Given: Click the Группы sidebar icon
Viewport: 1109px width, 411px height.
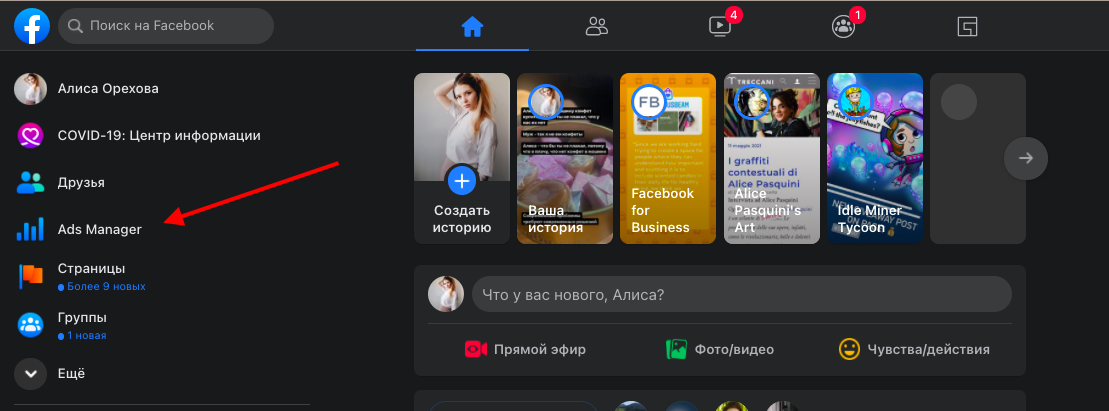Looking at the screenshot, I should pyautogui.click(x=30, y=325).
